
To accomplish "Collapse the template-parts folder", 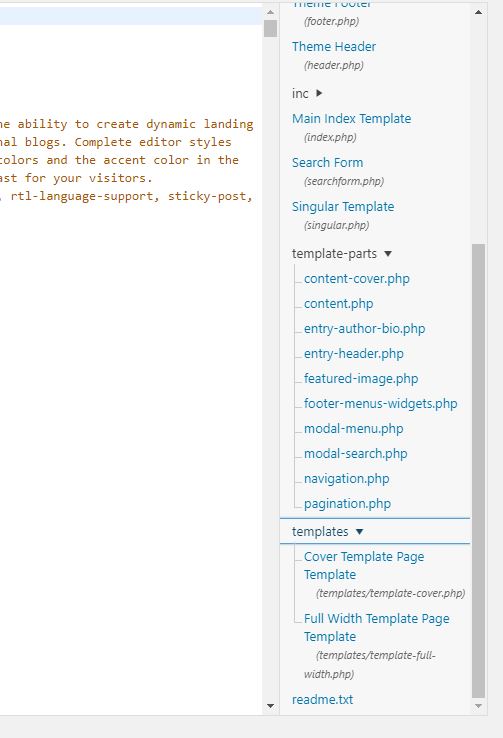I will [388, 254].
